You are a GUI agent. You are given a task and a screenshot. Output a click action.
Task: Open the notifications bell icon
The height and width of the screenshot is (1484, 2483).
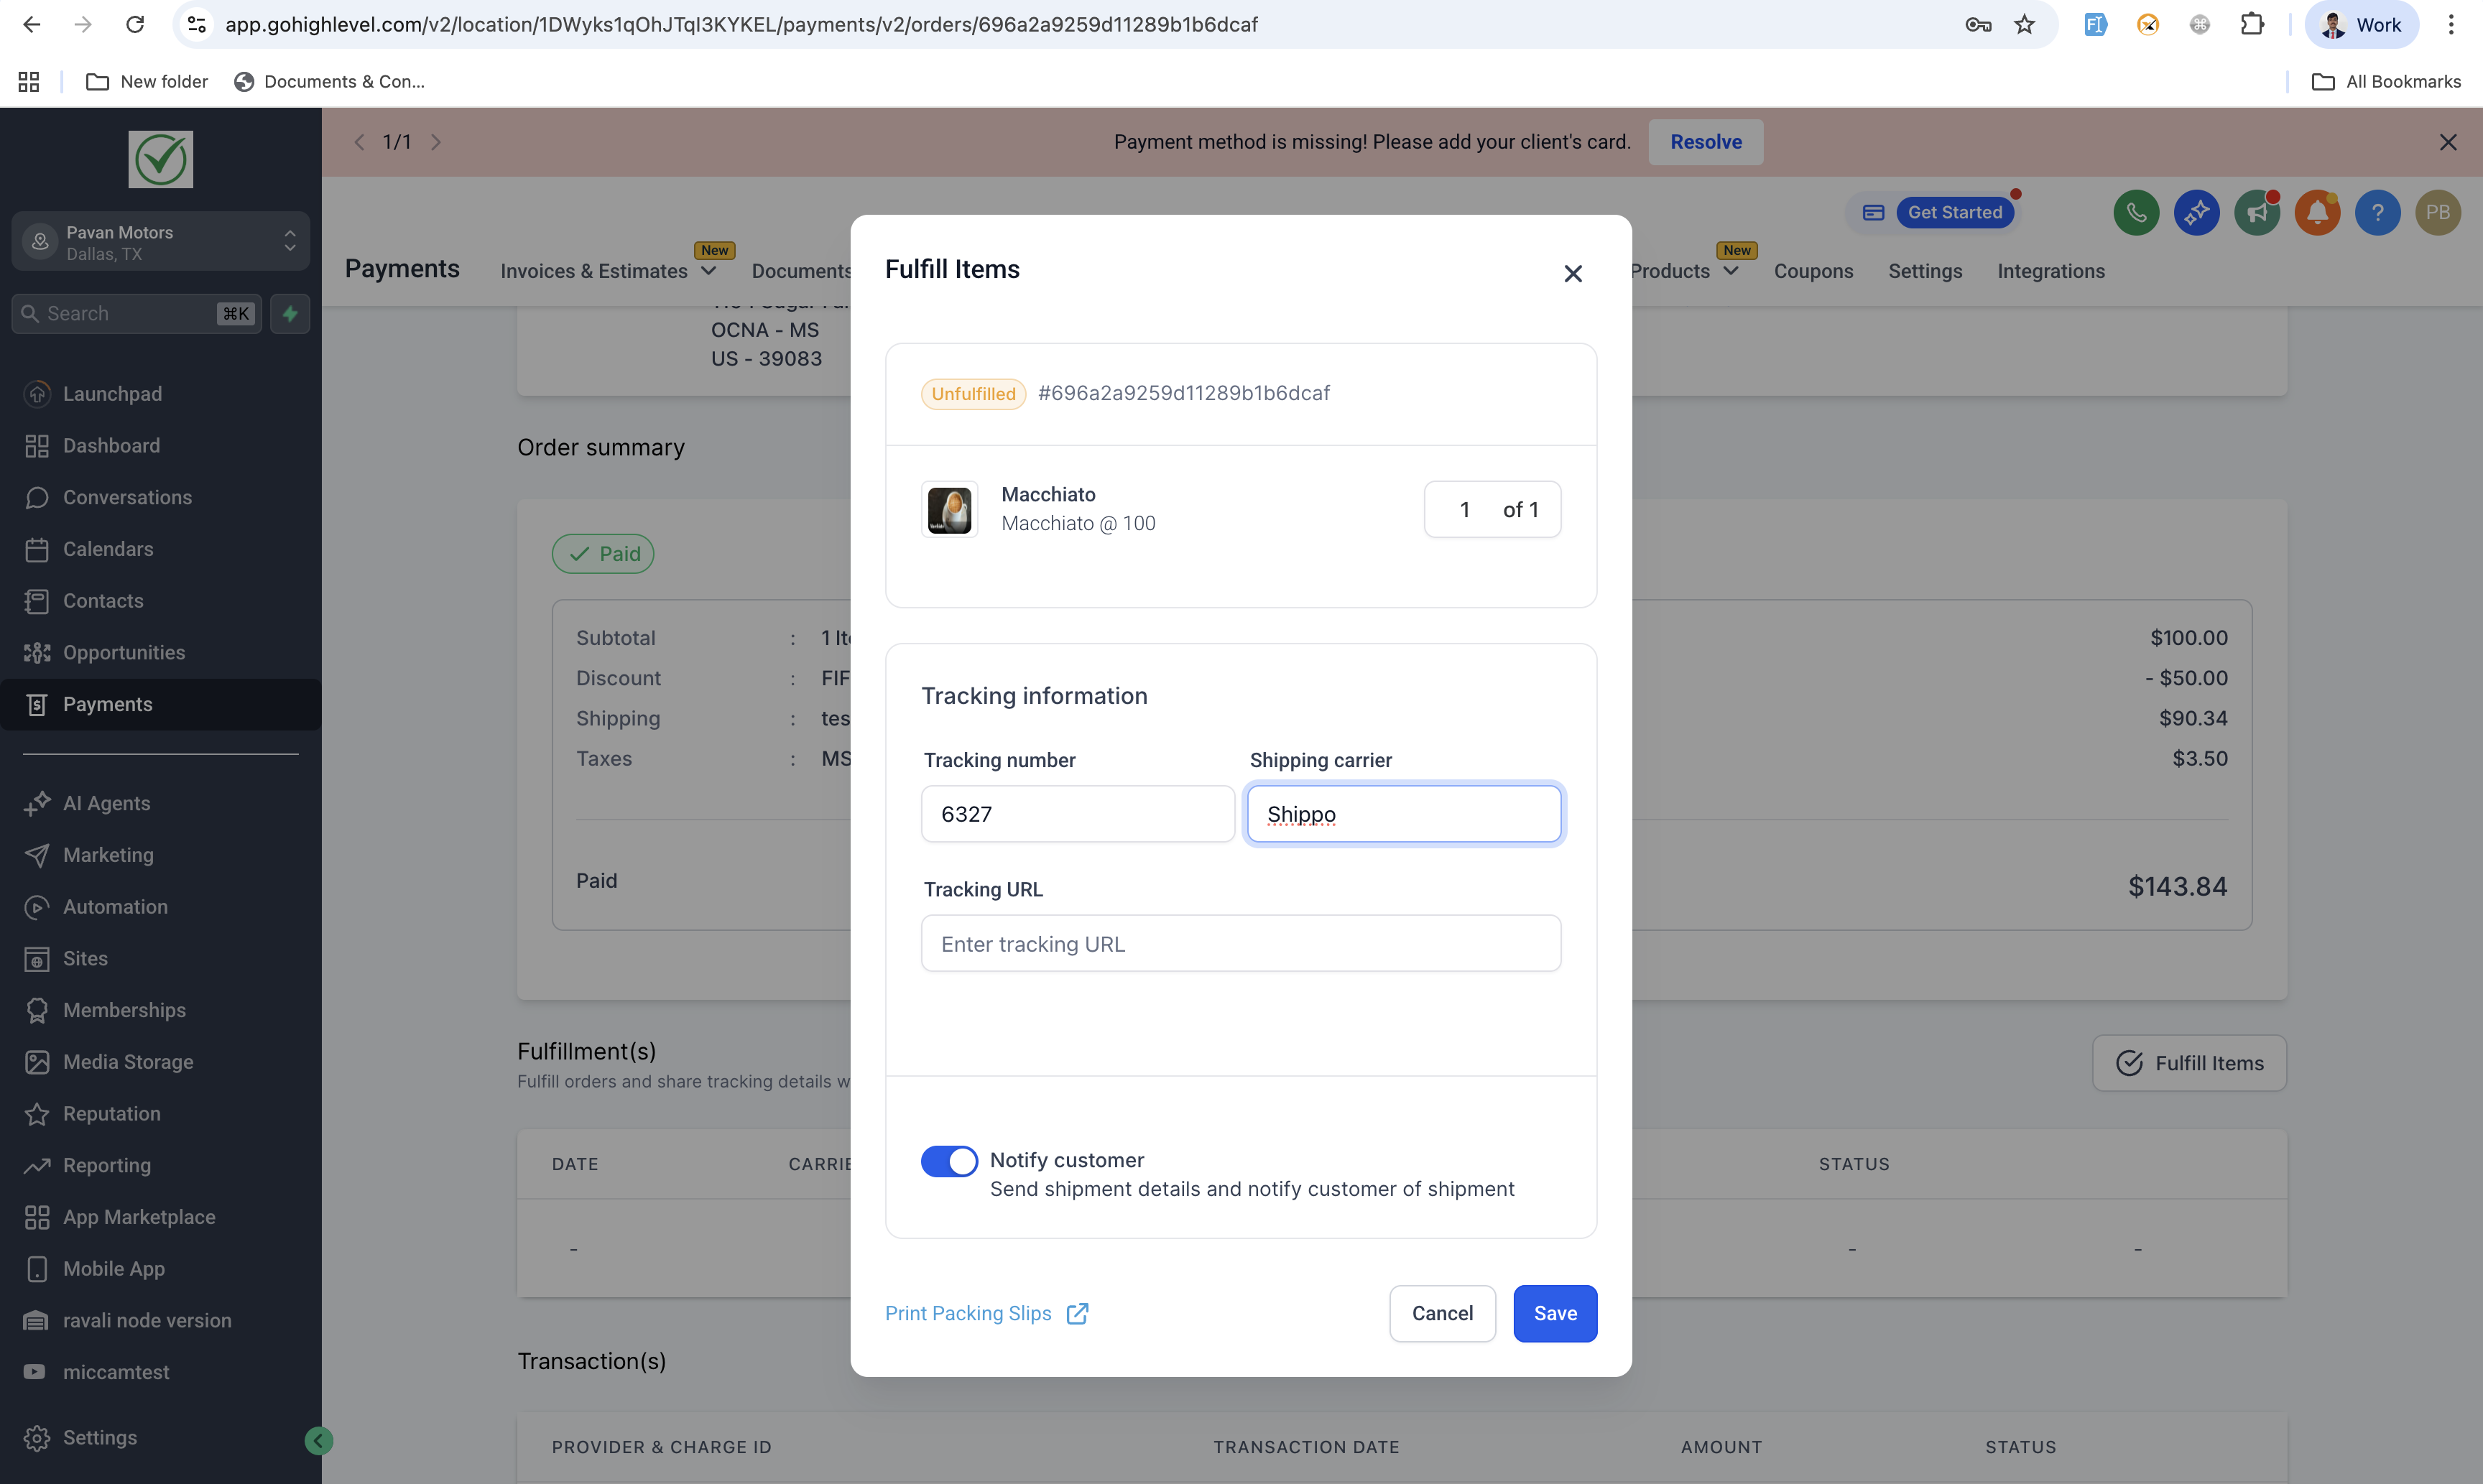pyautogui.click(x=2317, y=213)
